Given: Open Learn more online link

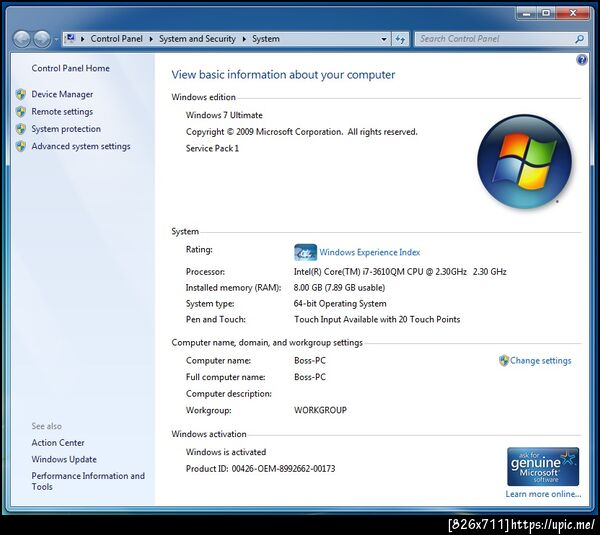Looking at the screenshot, I should [543, 494].
